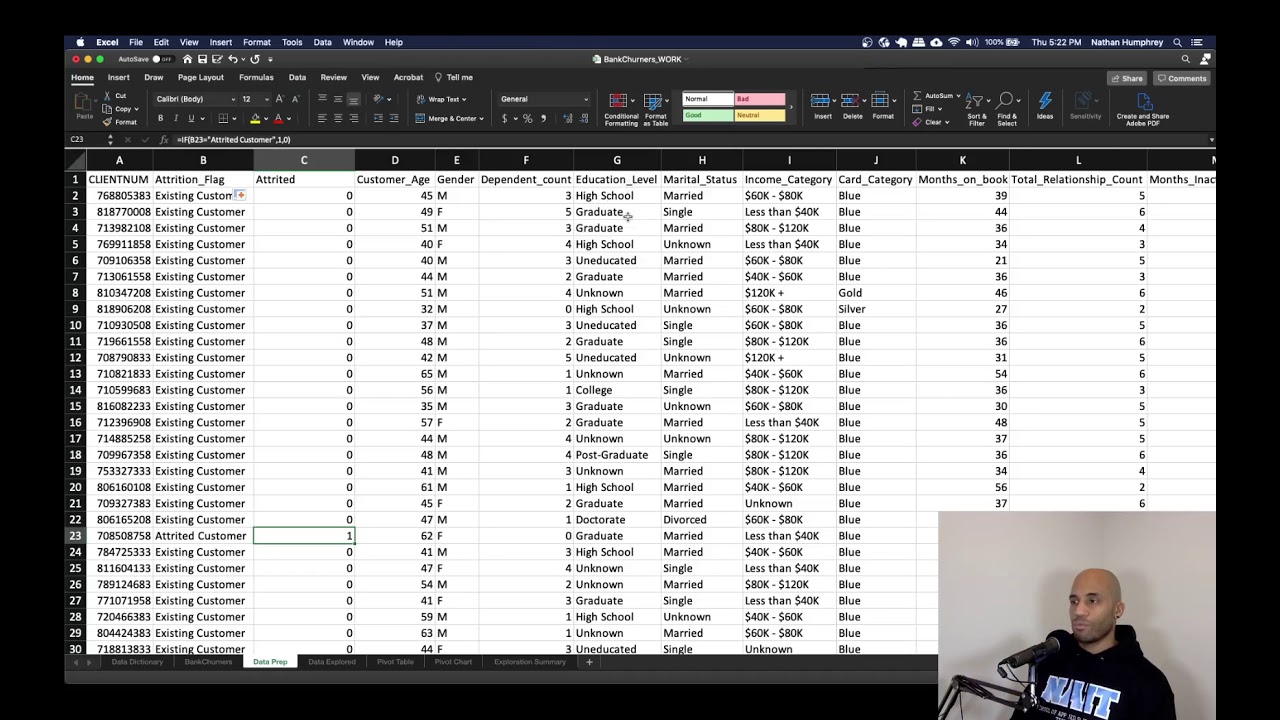Screen dimensions: 1280x720
Task: Open the Window menu in menu bar
Action: tap(358, 42)
